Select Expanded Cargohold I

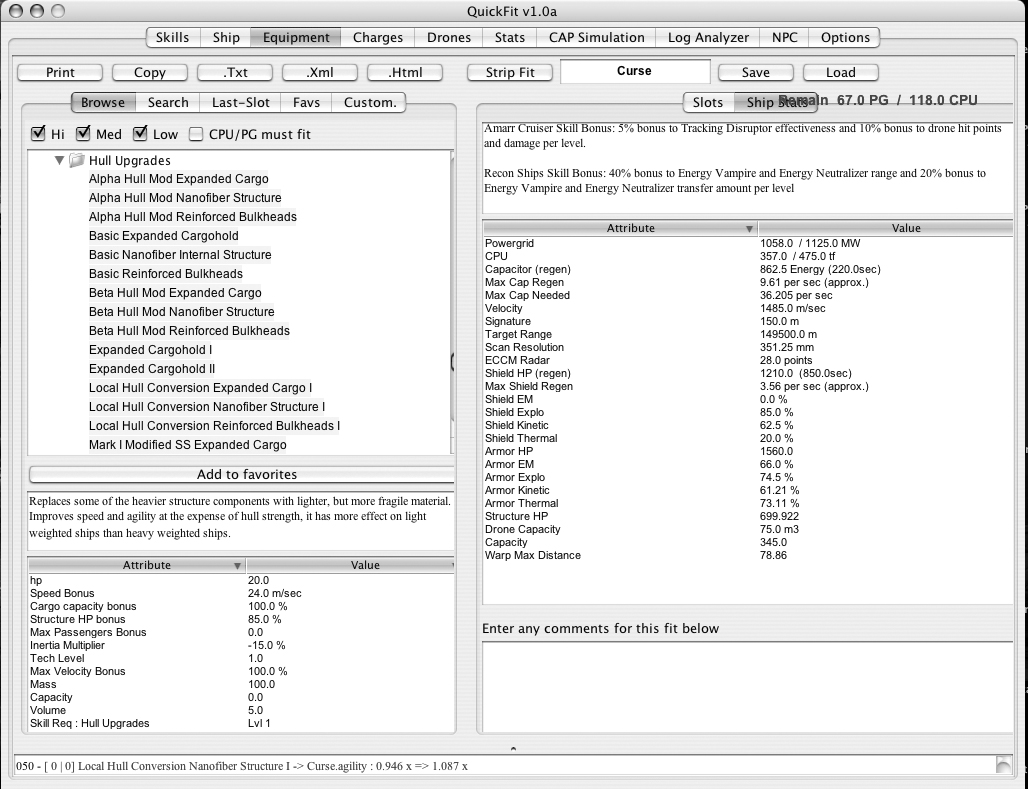tap(150, 350)
